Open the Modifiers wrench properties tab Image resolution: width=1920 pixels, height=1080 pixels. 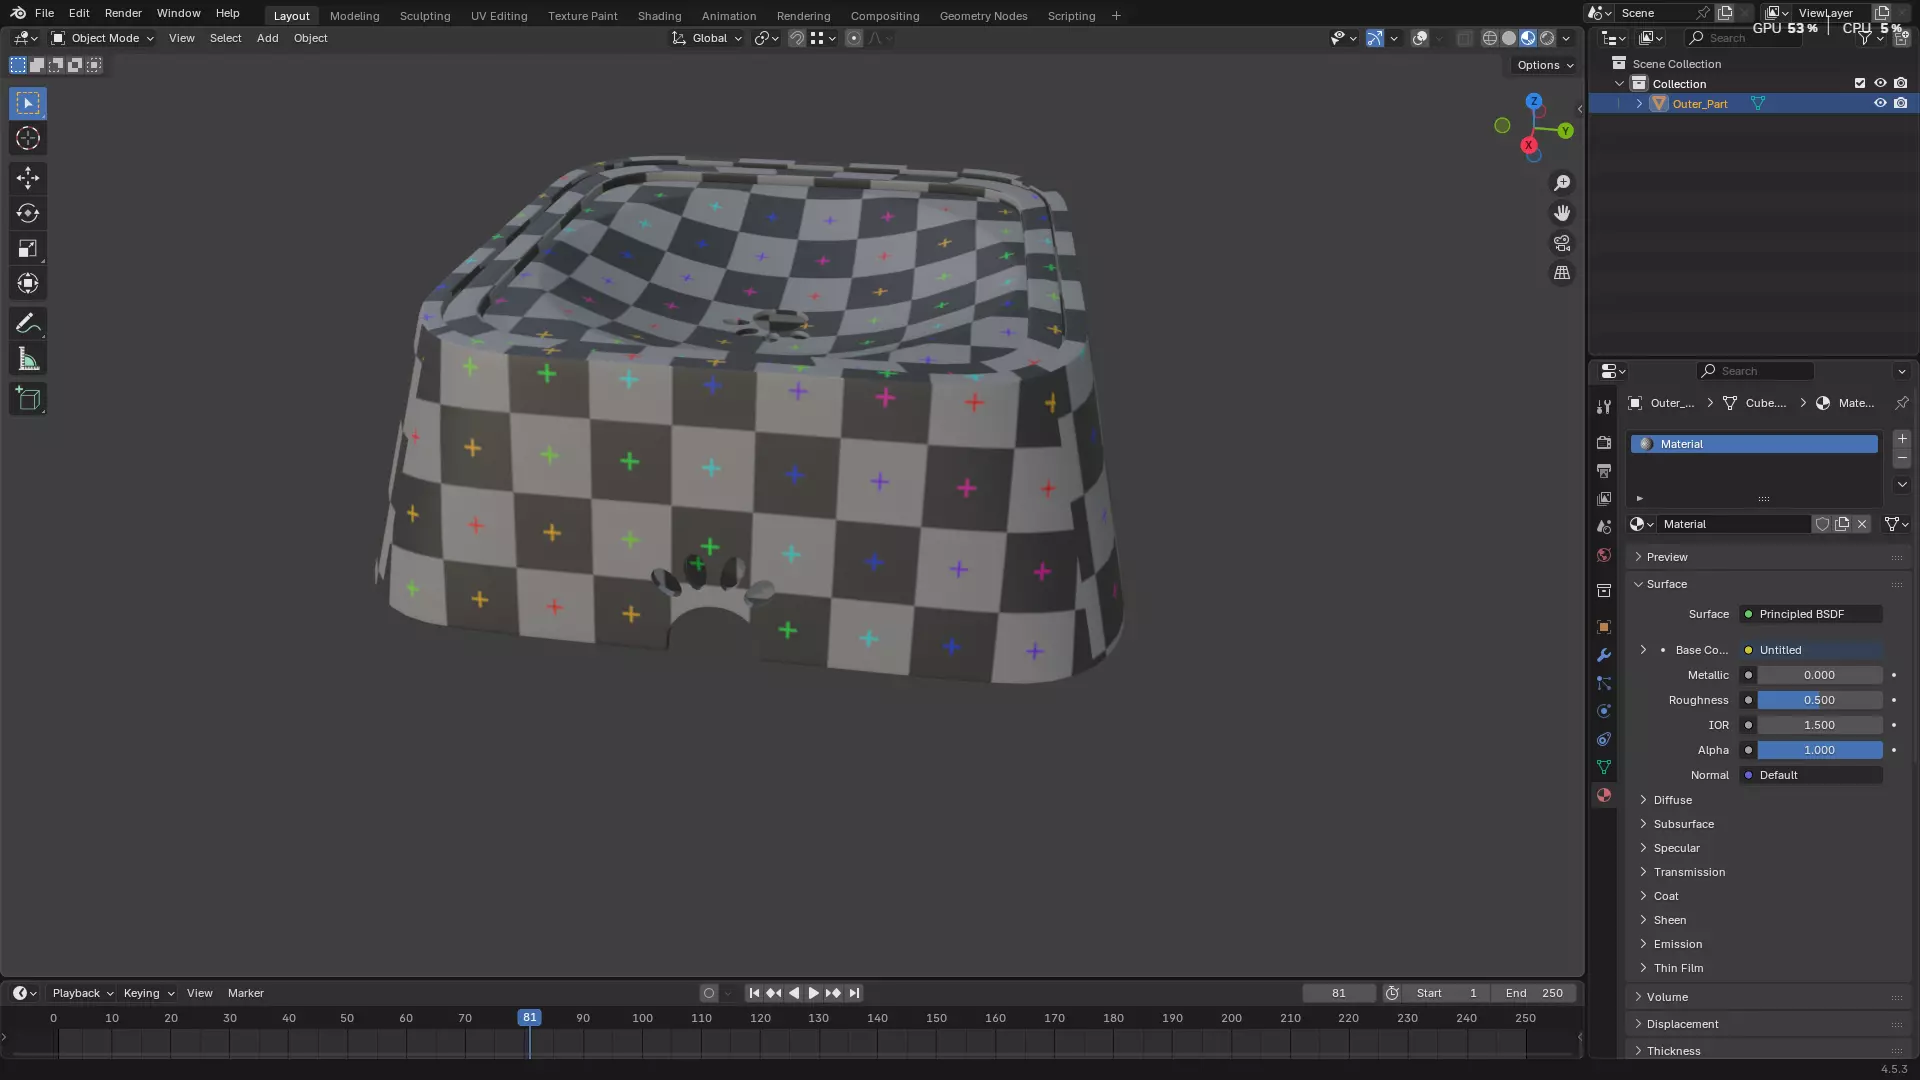pyautogui.click(x=1604, y=655)
